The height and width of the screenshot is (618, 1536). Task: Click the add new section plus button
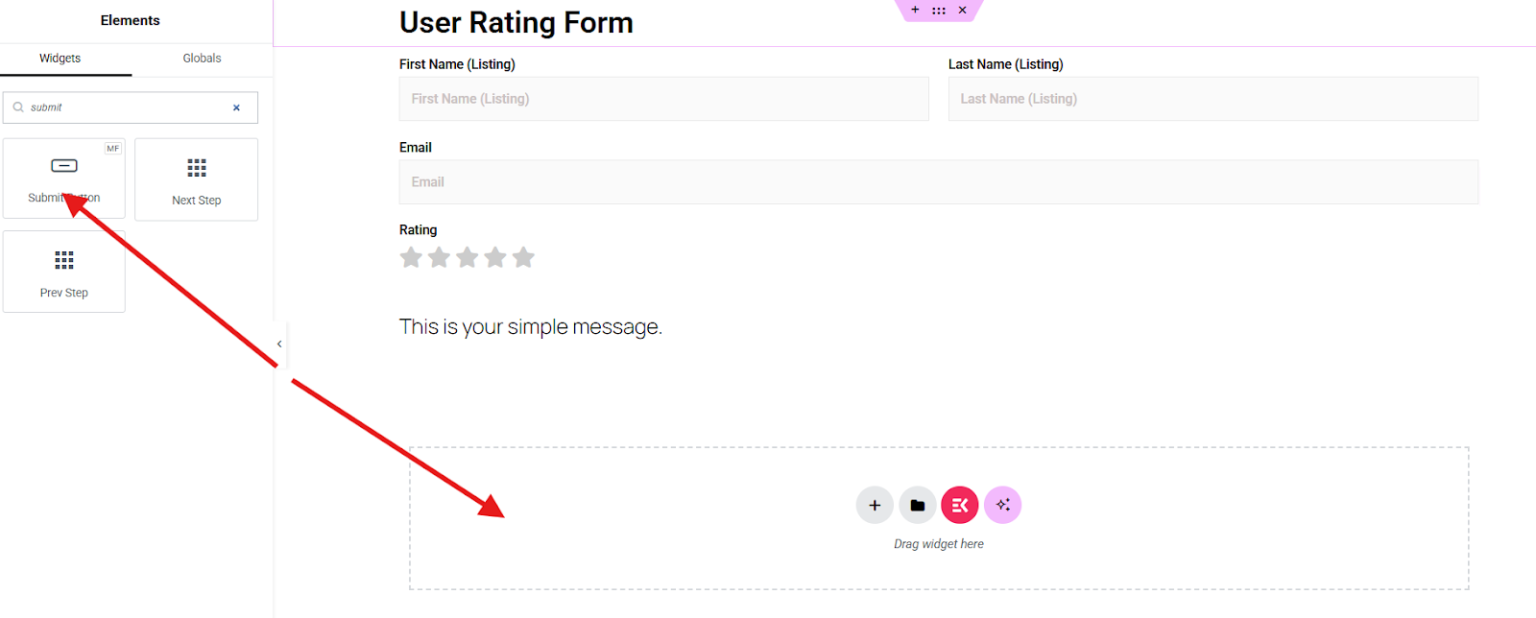pos(875,505)
